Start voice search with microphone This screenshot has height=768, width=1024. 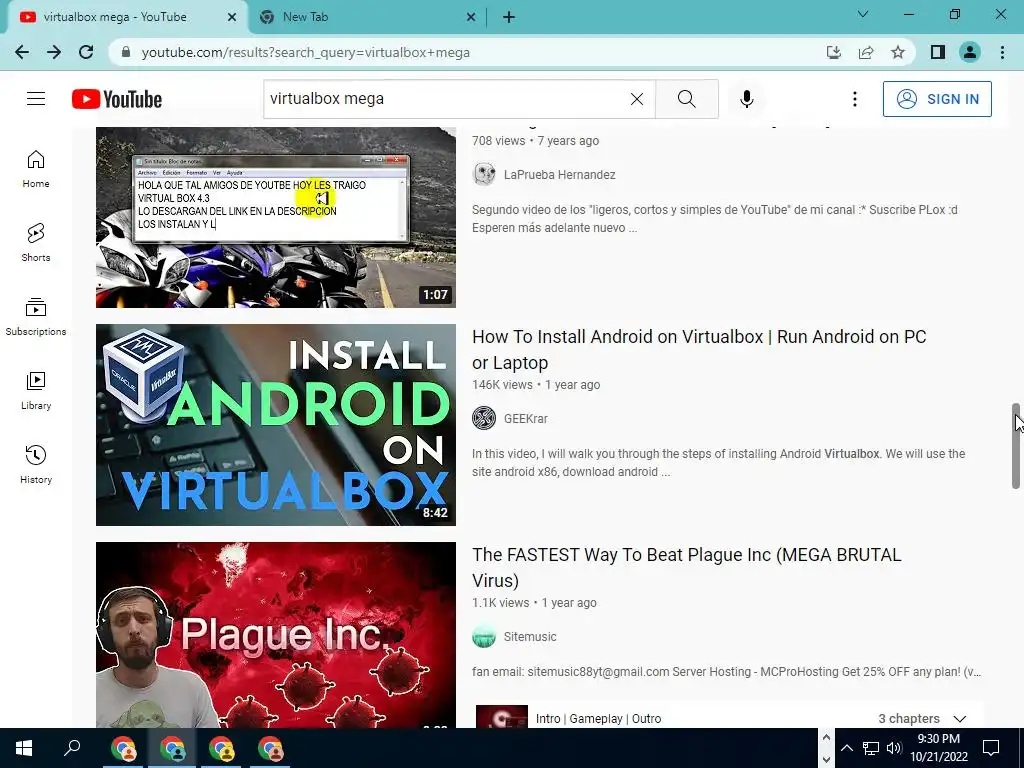(x=746, y=99)
